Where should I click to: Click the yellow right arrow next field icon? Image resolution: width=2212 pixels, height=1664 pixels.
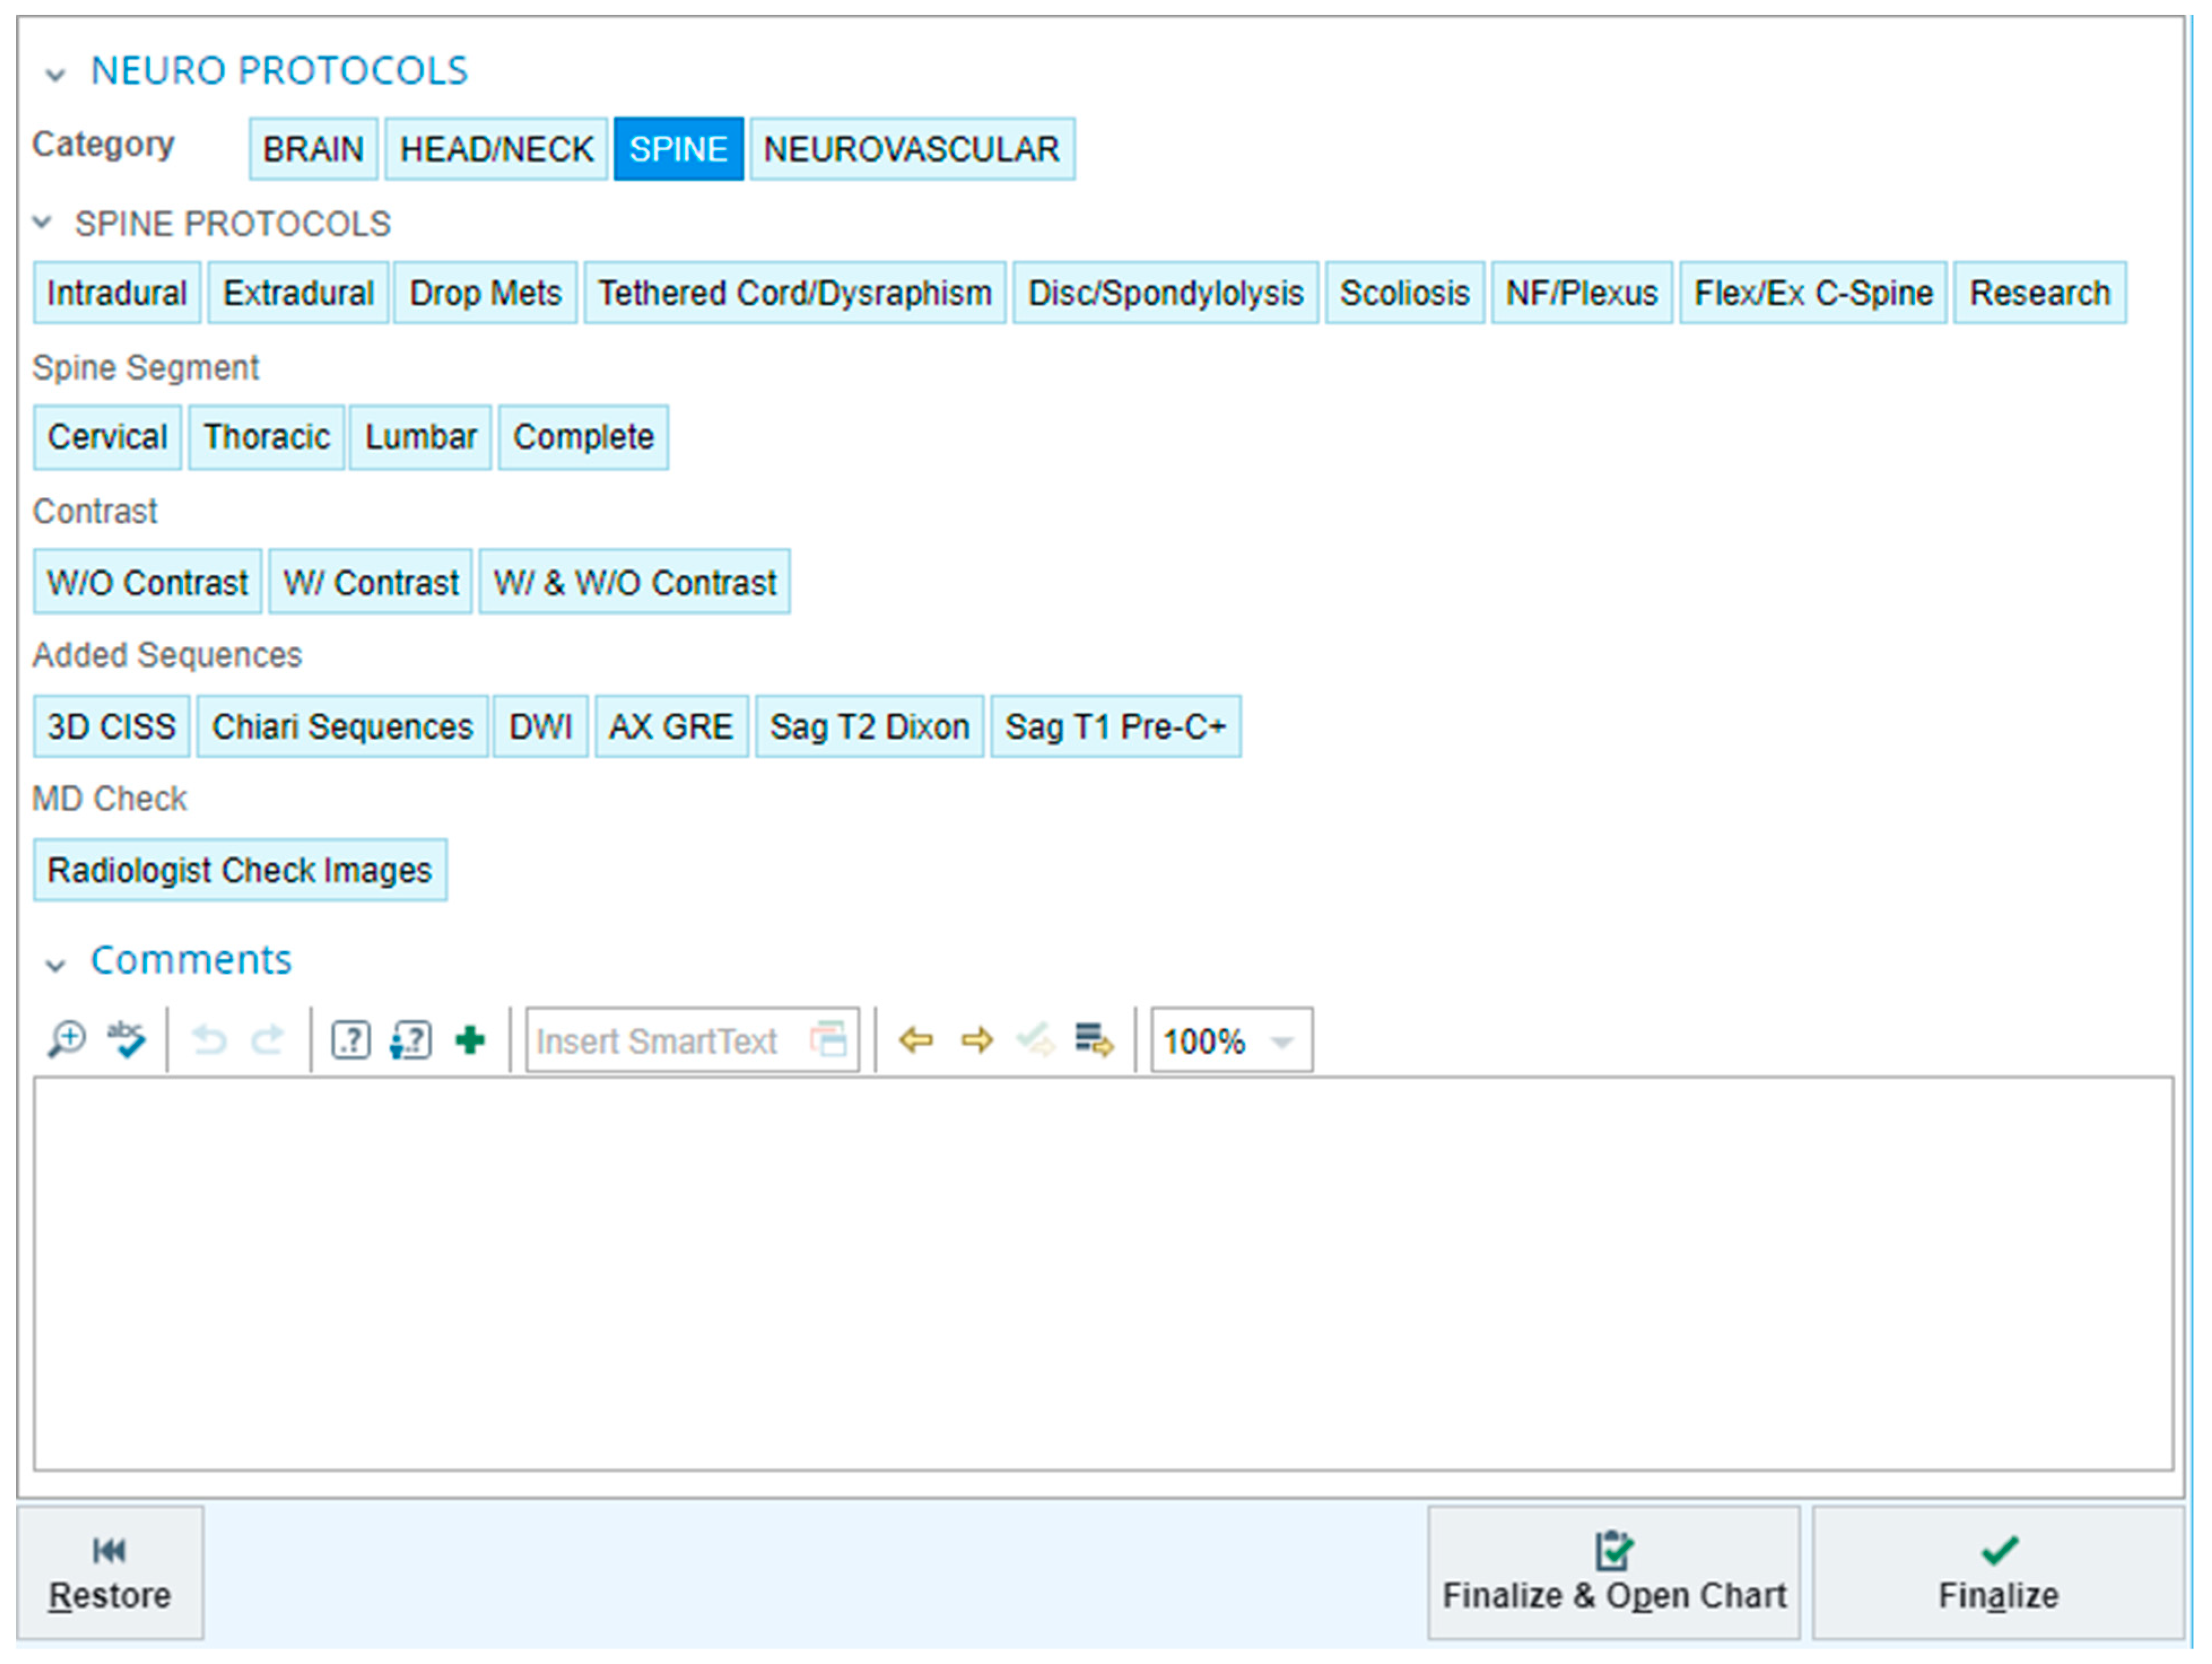976,1041
